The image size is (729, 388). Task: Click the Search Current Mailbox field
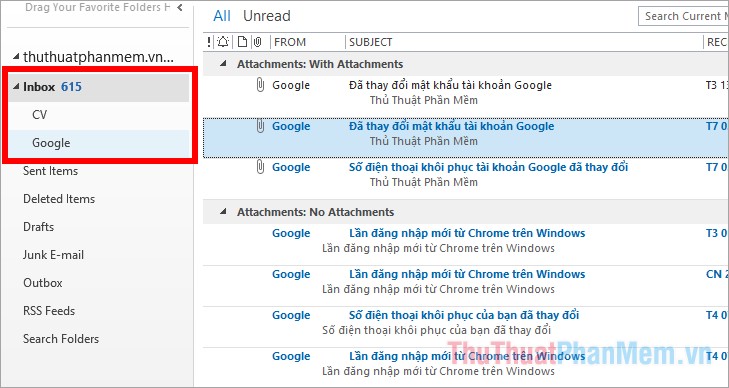point(683,16)
